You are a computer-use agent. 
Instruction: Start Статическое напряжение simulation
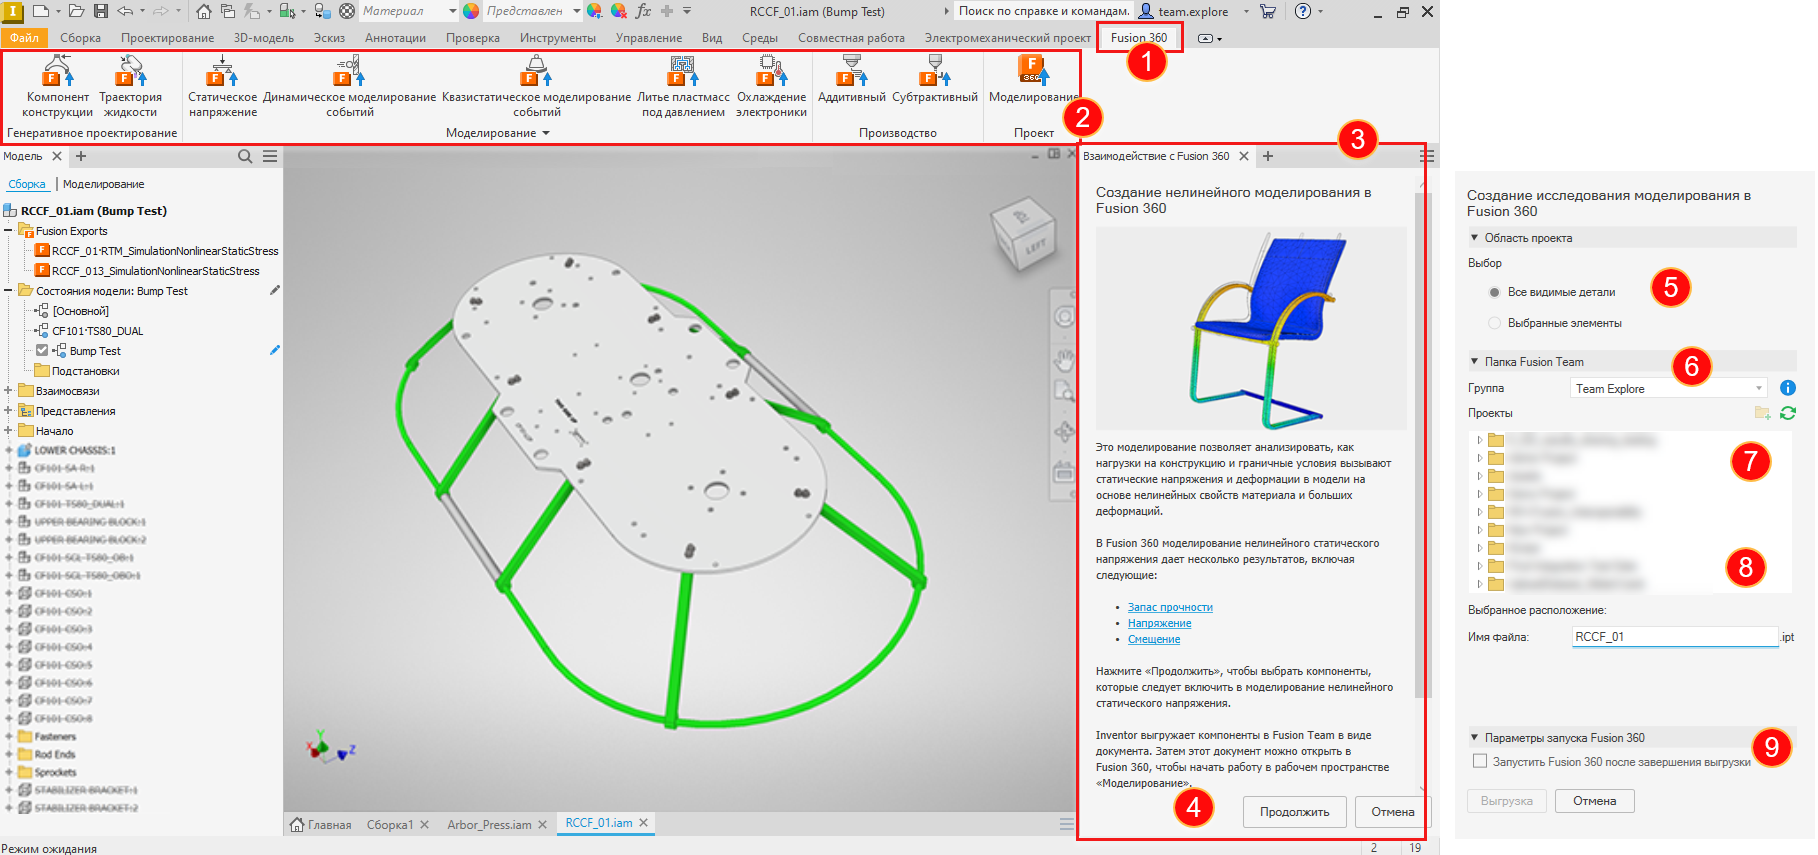click(x=222, y=87)
